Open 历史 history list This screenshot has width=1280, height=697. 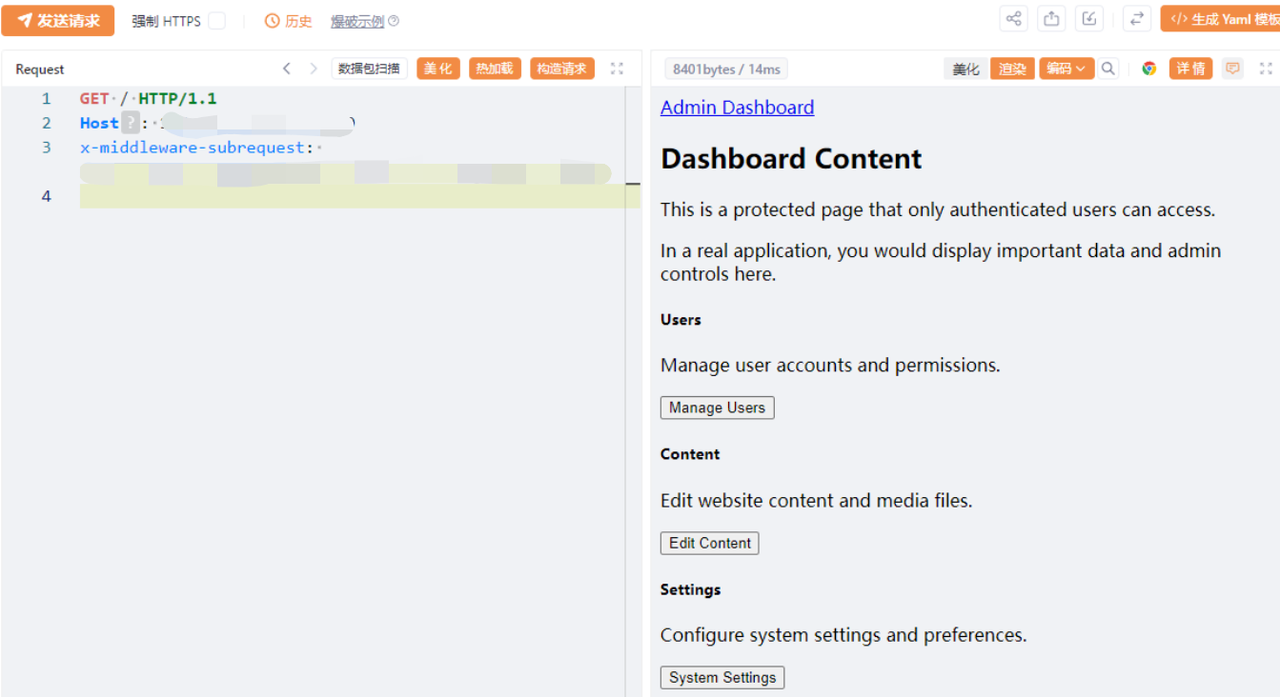(288, 21)
